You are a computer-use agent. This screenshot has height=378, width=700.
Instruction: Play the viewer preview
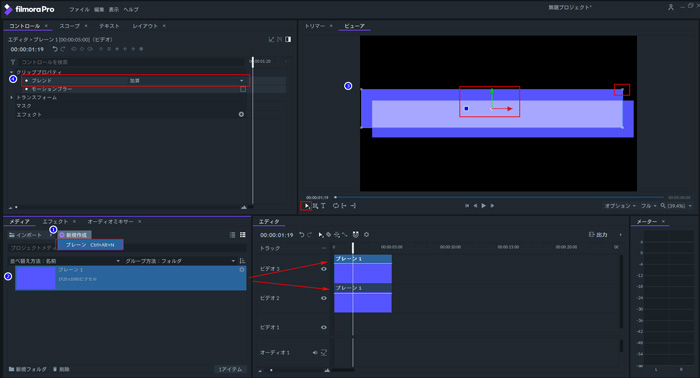(483, 206)
